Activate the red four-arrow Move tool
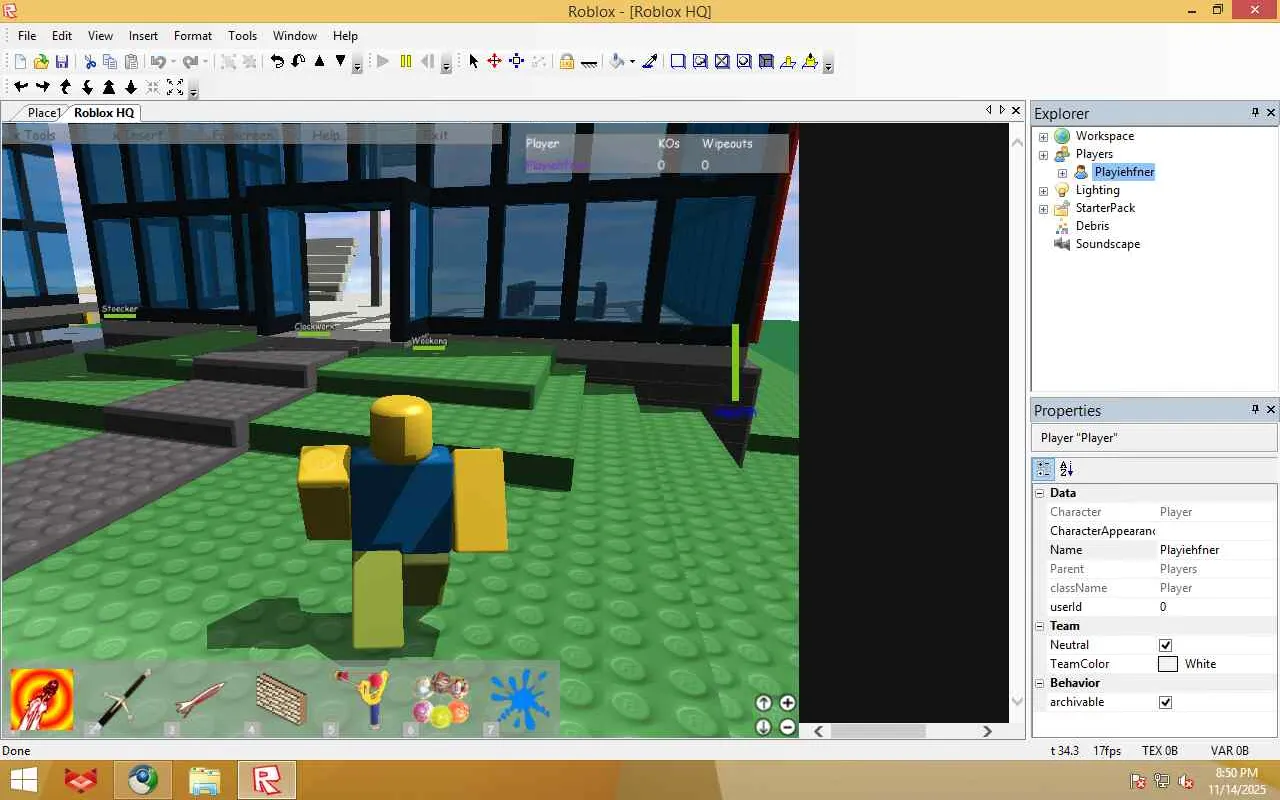Viewport: 1280px width, 800px height. coord(494,62)
